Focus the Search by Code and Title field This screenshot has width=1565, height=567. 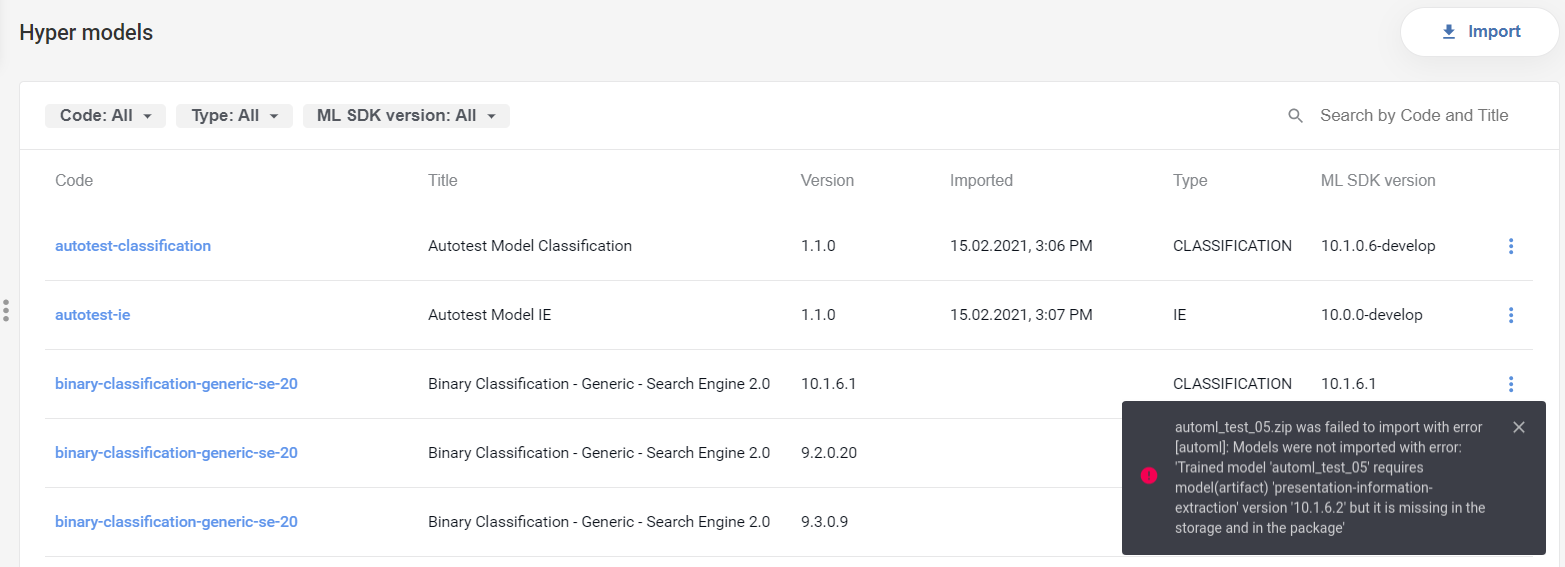pyautogui.click(x=1414, y=116)
